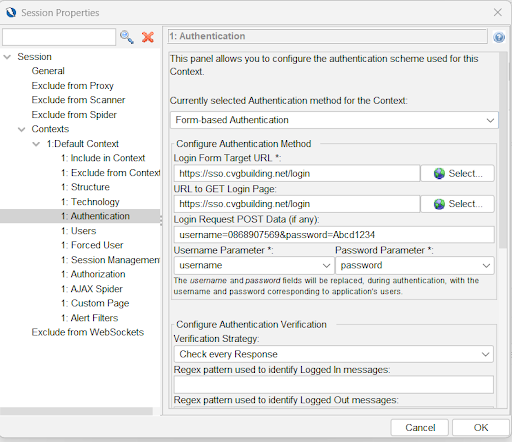
Task: Click the ZAP logo in the title bar
Action: point(11,12)
